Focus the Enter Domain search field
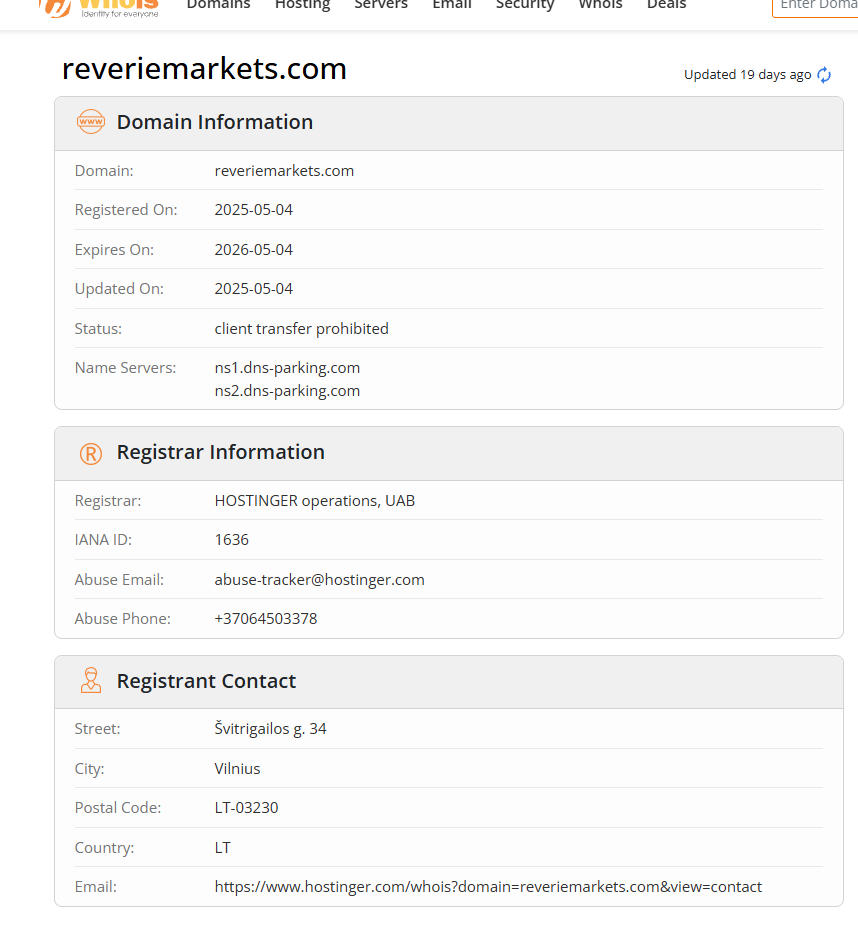This screenshot has width=858, height=928. [x=816, y=5]
